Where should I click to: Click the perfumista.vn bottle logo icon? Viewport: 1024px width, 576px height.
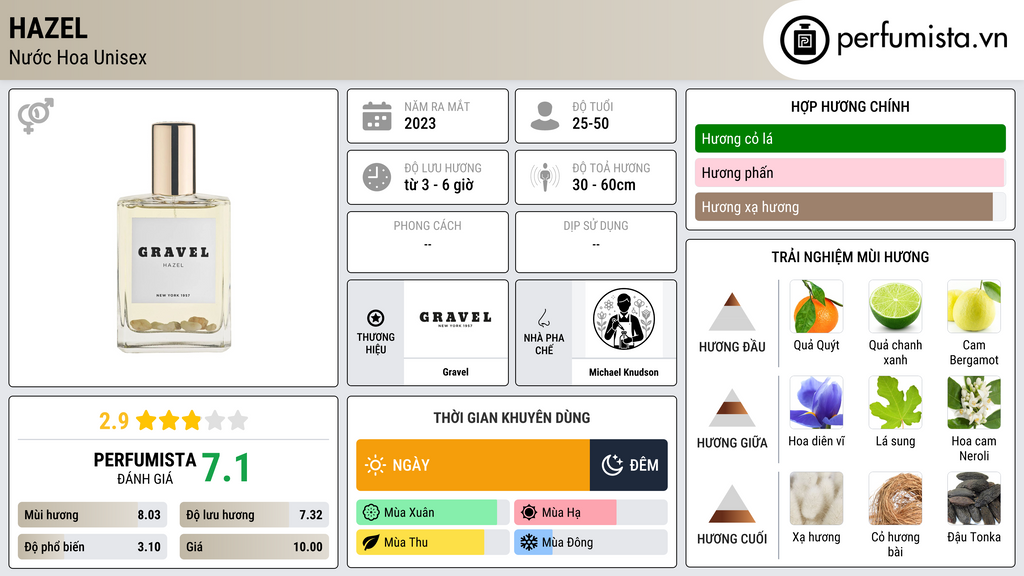click(804, 40)
